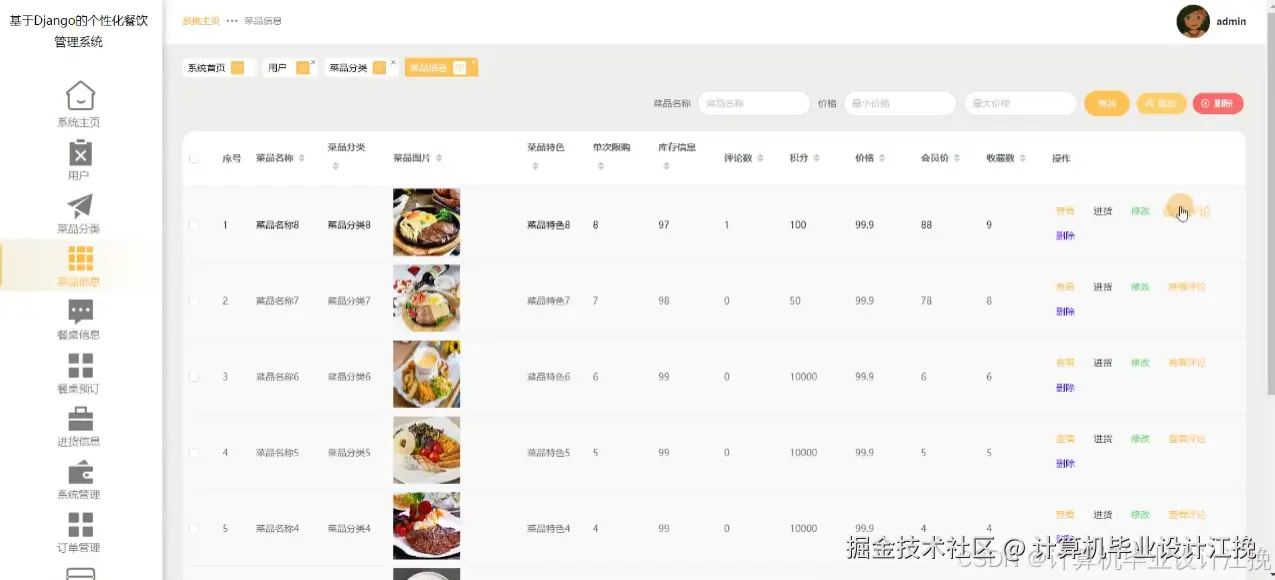The image size is (1275, 580).
Task: Tick the checkbox for row 菜品名称6
Action: pyautogui.click(x=194, y=377)
